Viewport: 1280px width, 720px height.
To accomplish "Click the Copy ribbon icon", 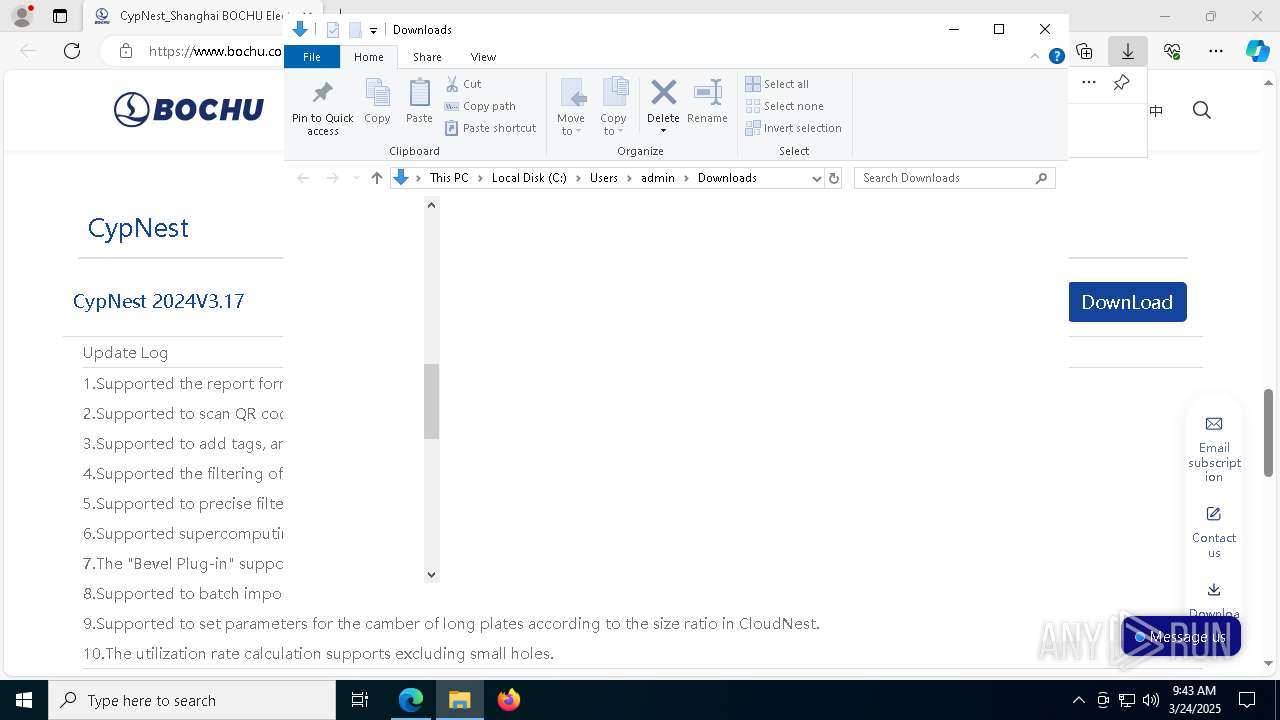I will pos(377,101).
